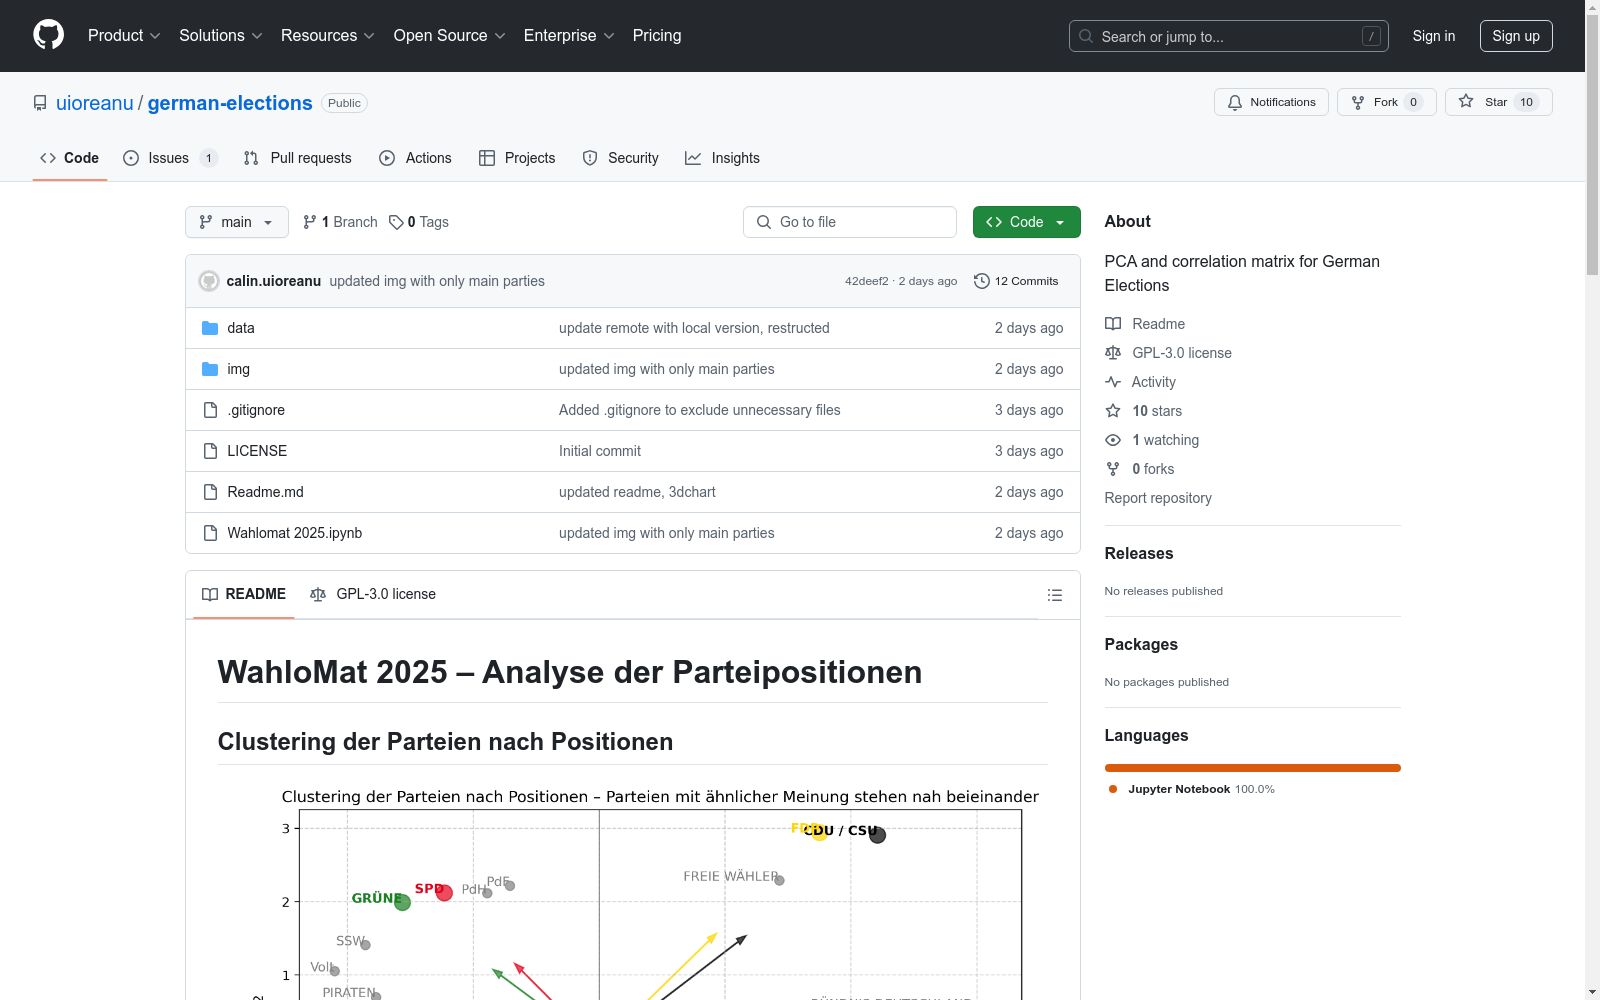The height and width of the screenshot is (1000, 1600).
Task: Open the Releases section heading
Action: point(1139,553)
